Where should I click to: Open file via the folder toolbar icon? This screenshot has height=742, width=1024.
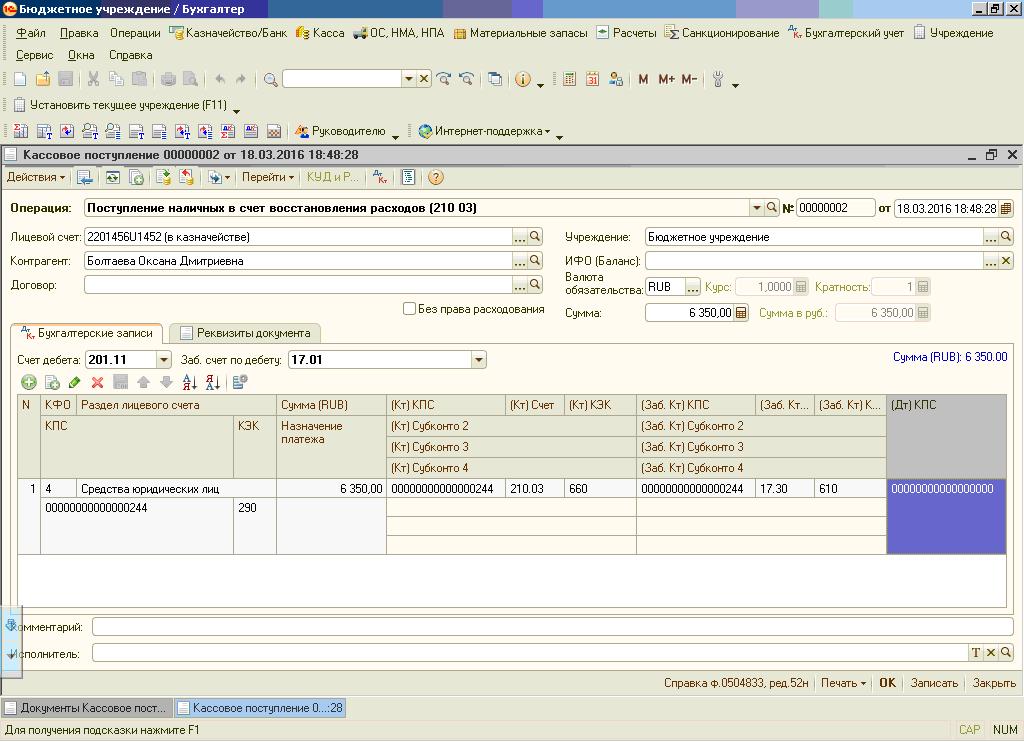click(x=43, y=79)
